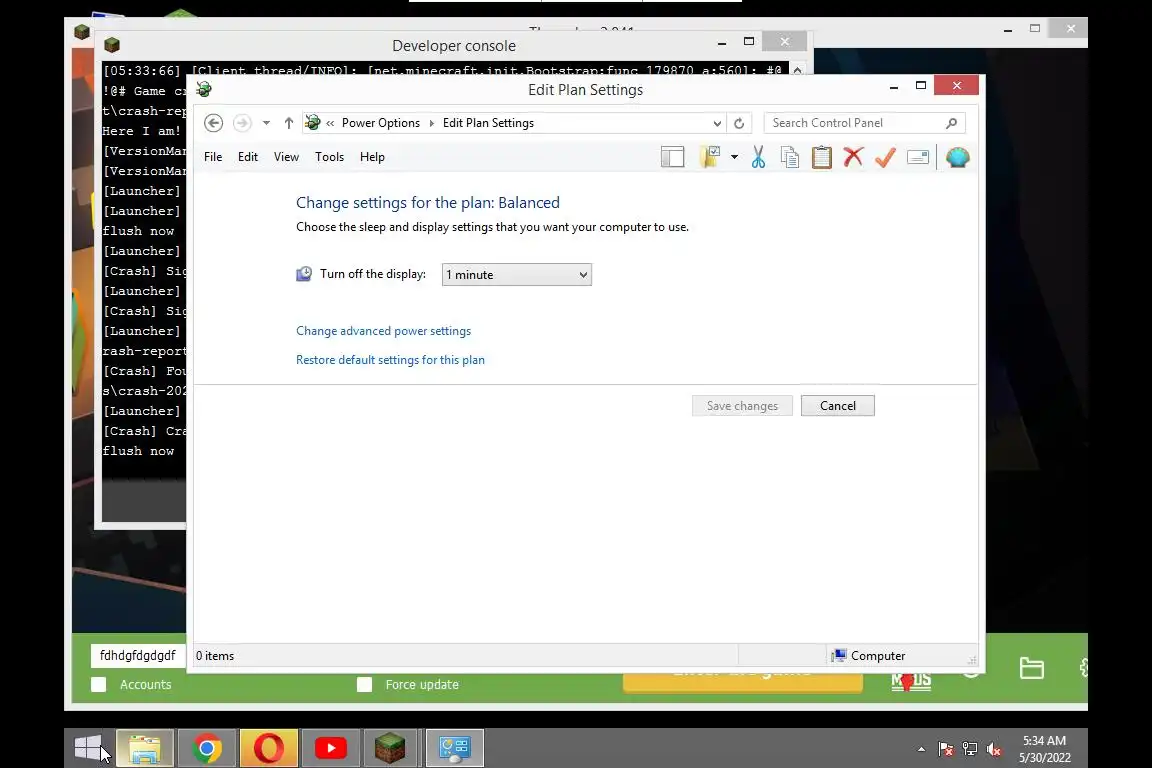Click the 0 items status text
Viewport: 1152px width, 768px height.
pyautogui.click(x=215, y=656)
